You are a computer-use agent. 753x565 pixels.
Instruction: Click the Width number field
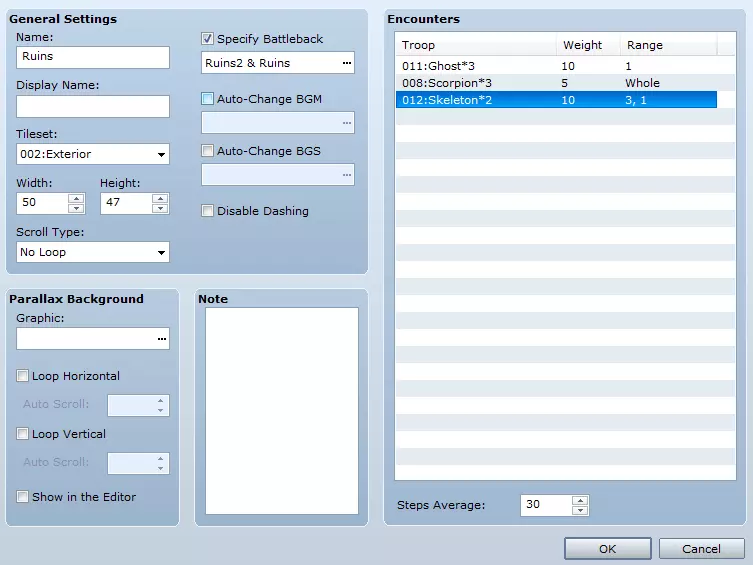[x=42, y=203]
